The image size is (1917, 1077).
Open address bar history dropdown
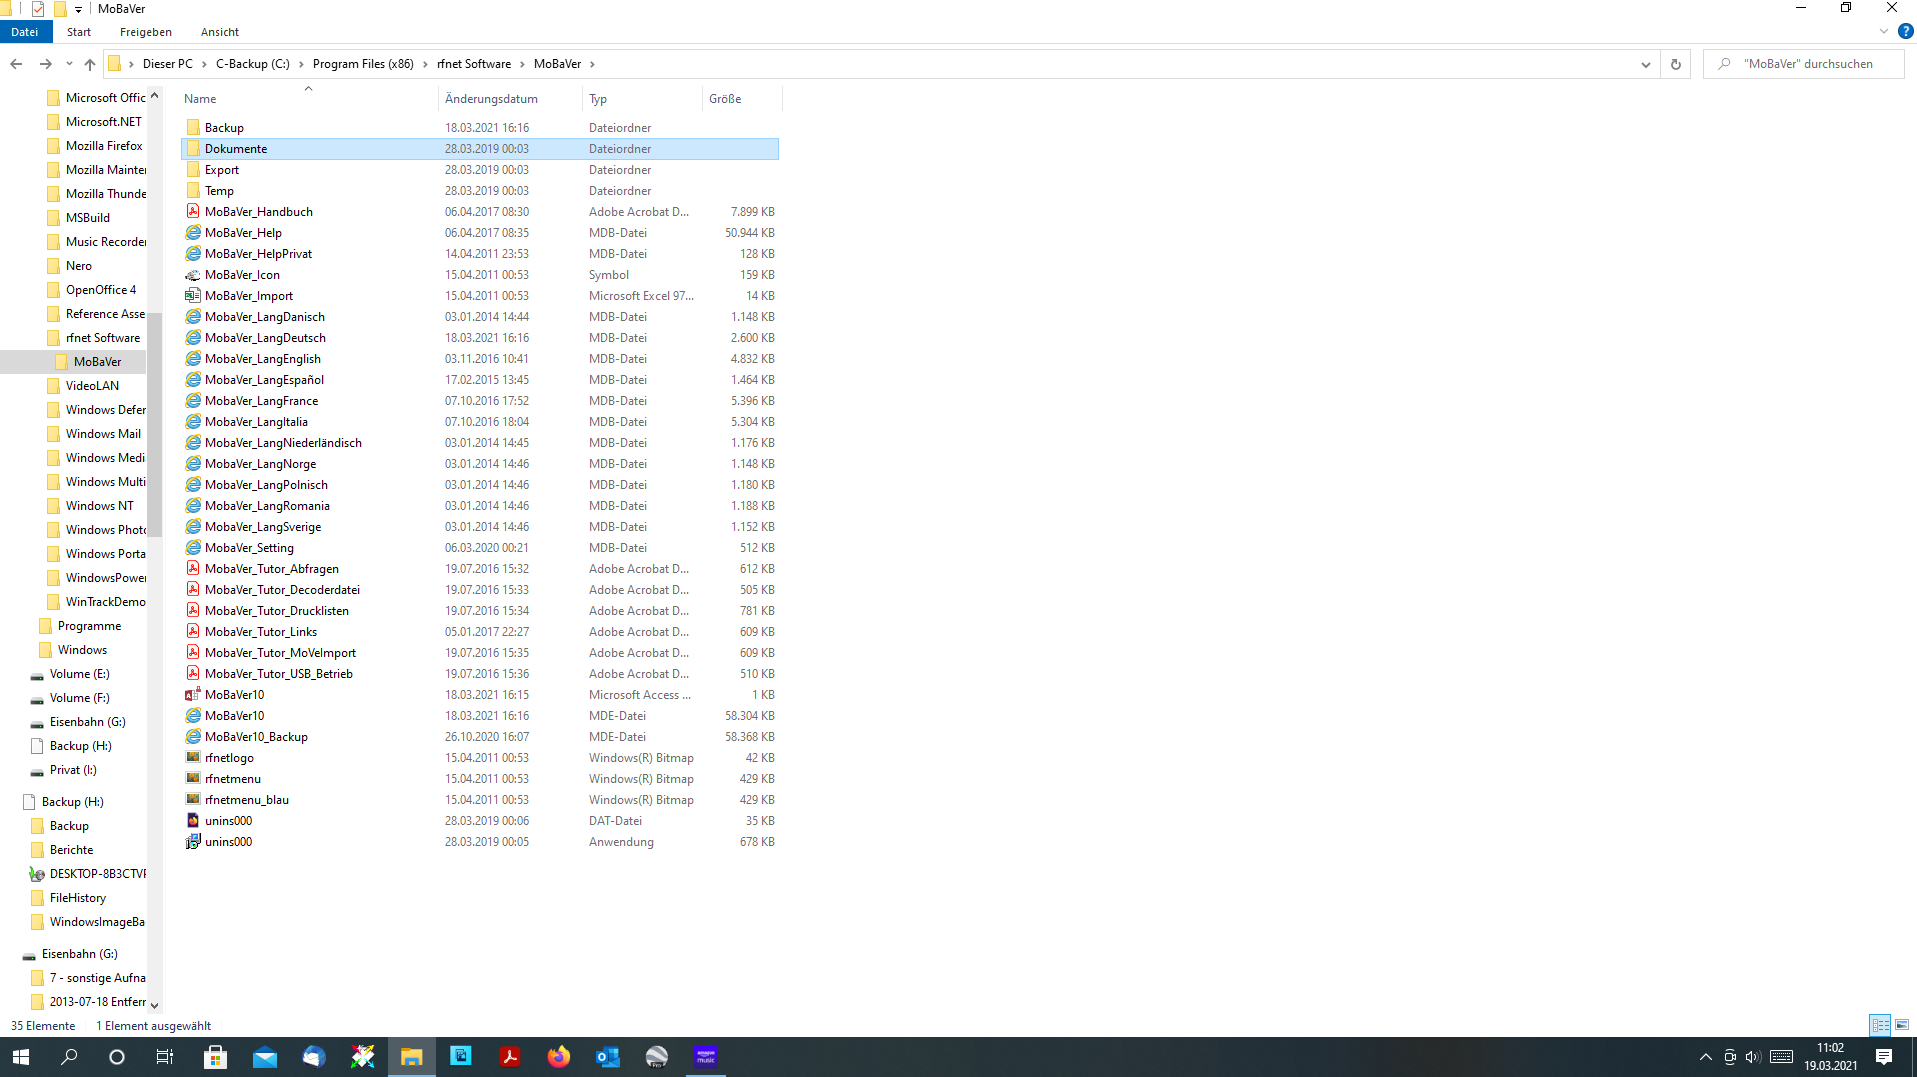point(1646,64)
